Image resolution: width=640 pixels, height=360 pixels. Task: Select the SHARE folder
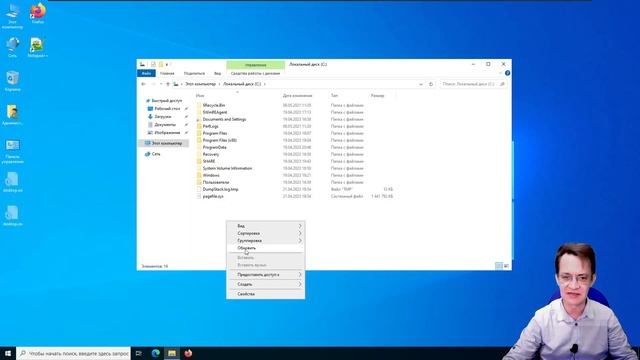point(209,161)
